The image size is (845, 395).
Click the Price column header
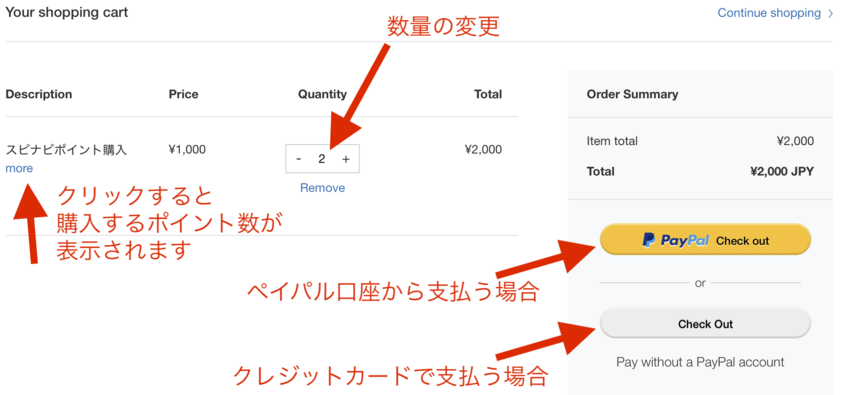coord(183,94)
